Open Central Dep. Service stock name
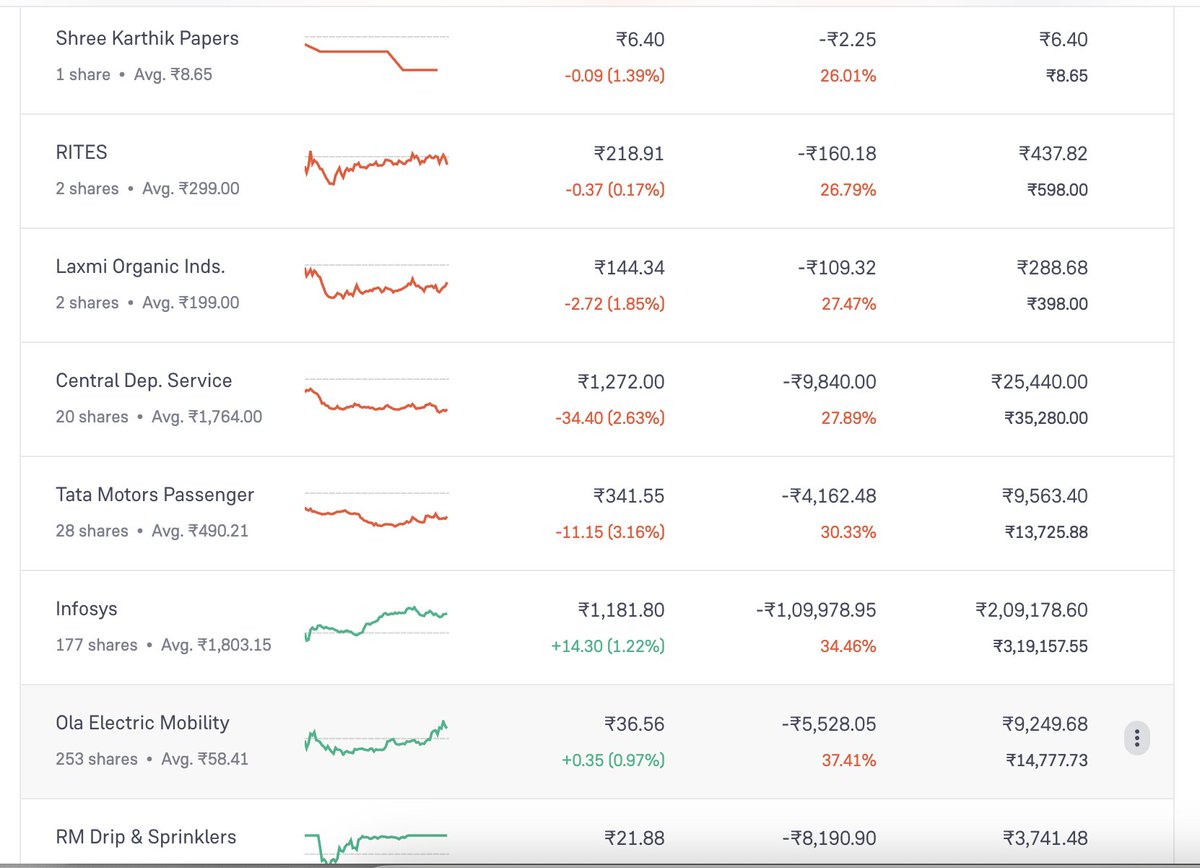 pos(144,381)
